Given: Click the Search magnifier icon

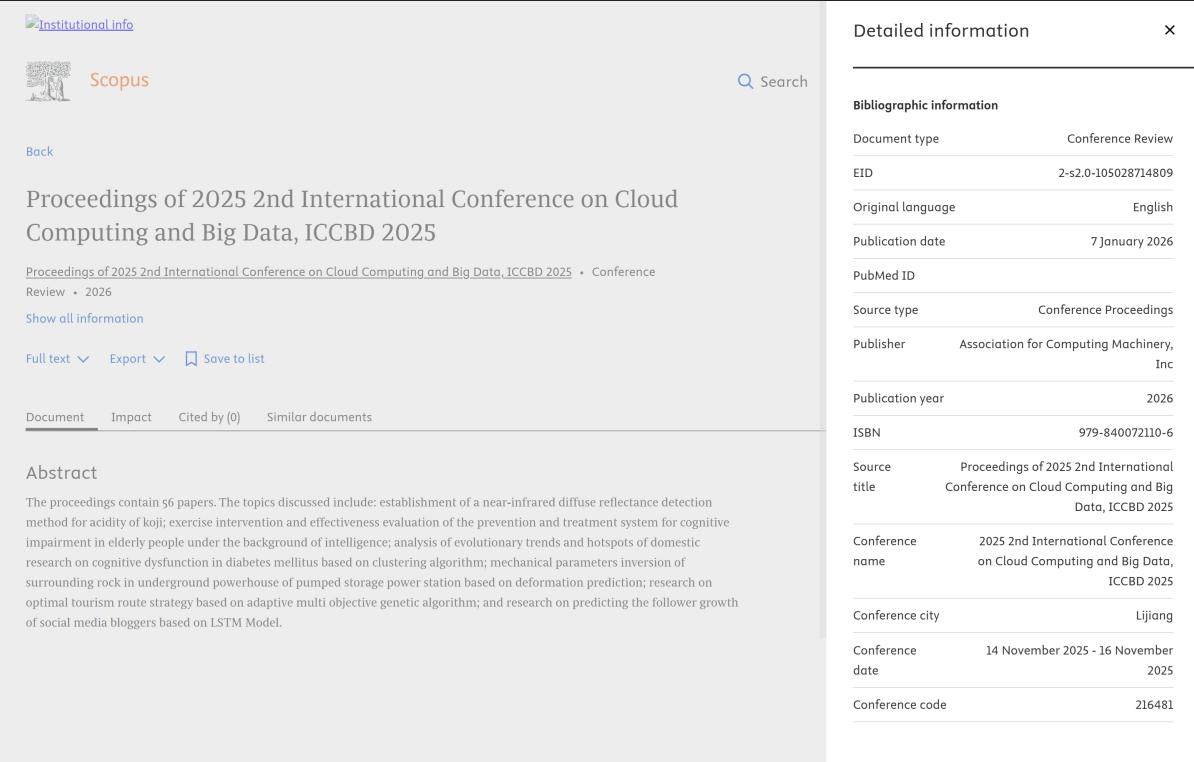Looking at the screenshot, I should pyautogui.click(x=745, y=81).
